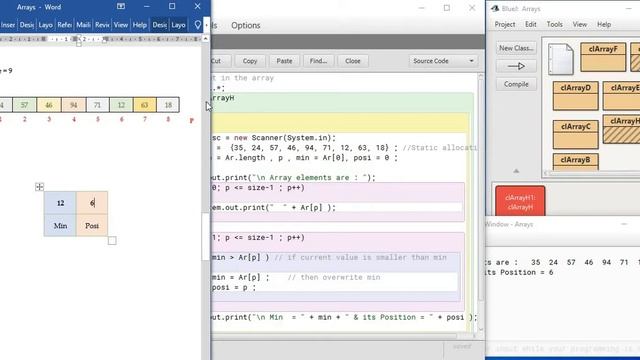Click the README document icon in BlueJ

(x=561, y=59)
